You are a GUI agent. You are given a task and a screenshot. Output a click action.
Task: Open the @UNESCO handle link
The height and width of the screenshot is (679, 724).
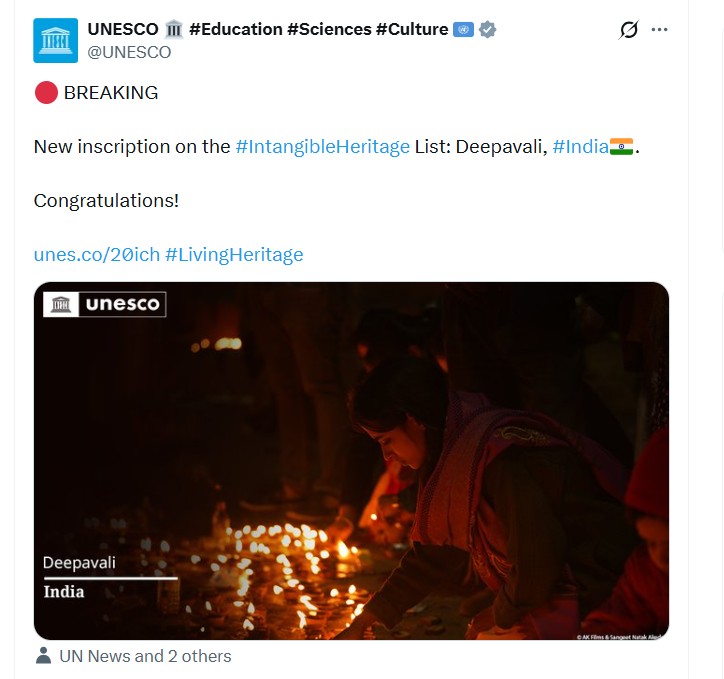(x=129, y=52)
